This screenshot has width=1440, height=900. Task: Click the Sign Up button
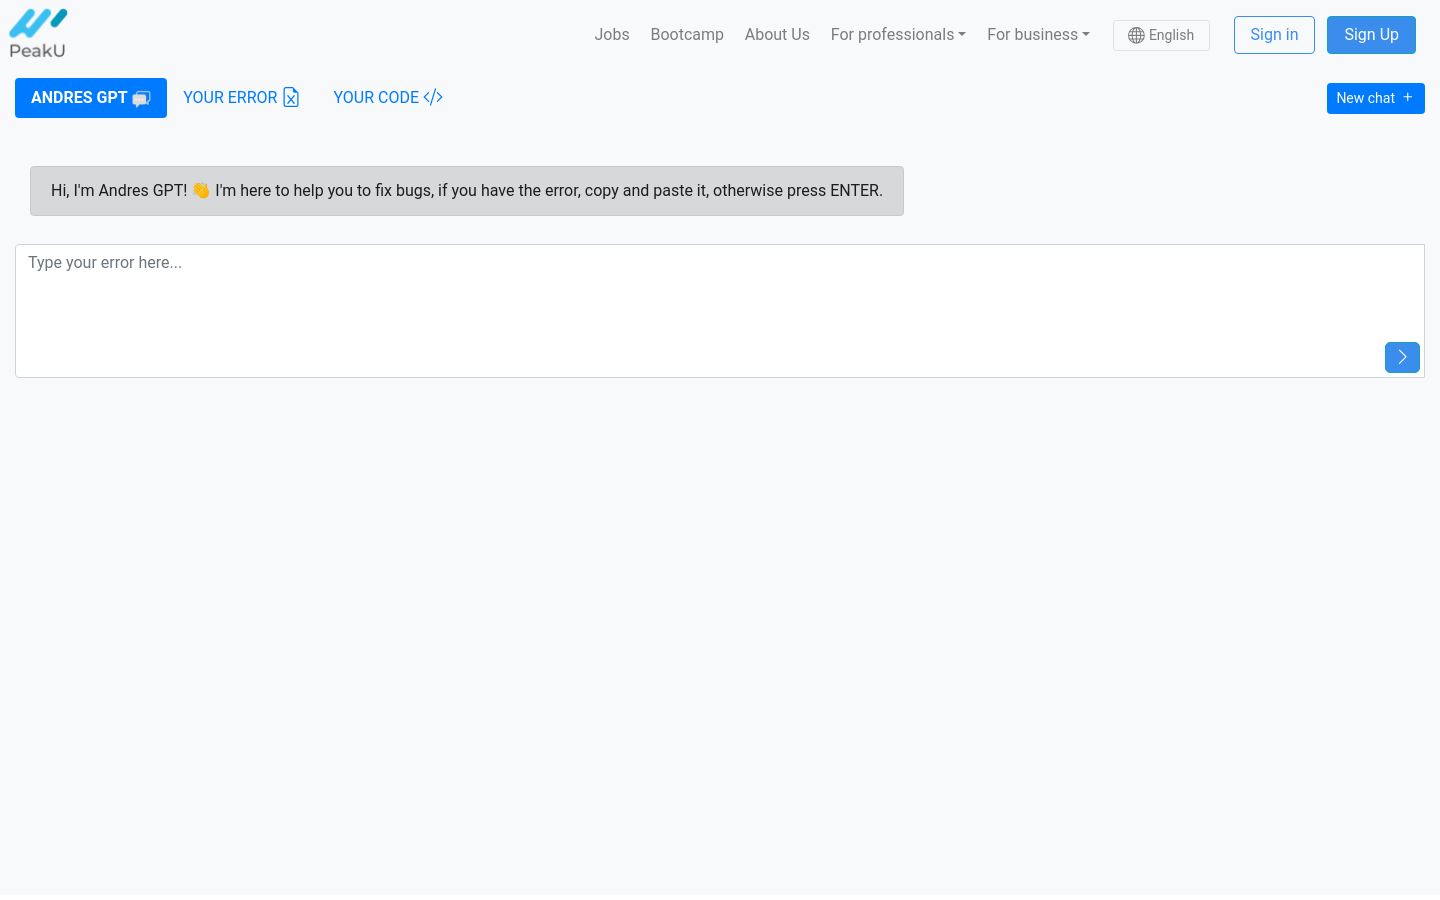pos(1370,35)
